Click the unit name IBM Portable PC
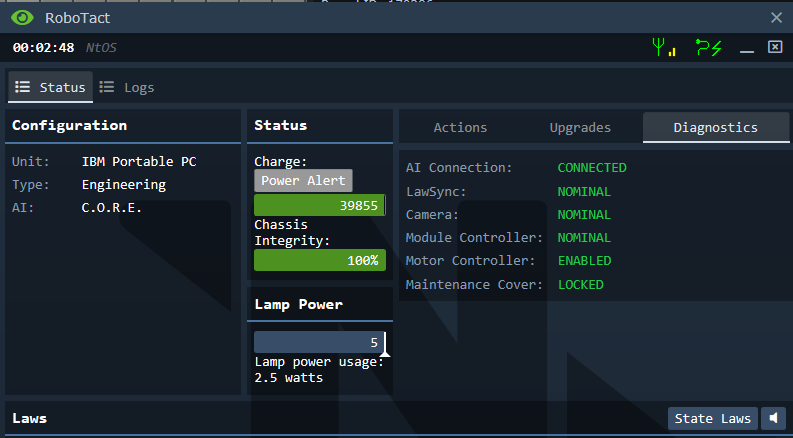The image size is (793, 438). pos(139,161)
